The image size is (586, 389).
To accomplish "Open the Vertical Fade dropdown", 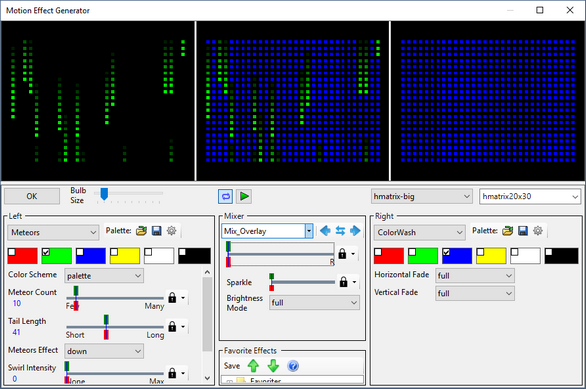I will [x=475, y=293].
